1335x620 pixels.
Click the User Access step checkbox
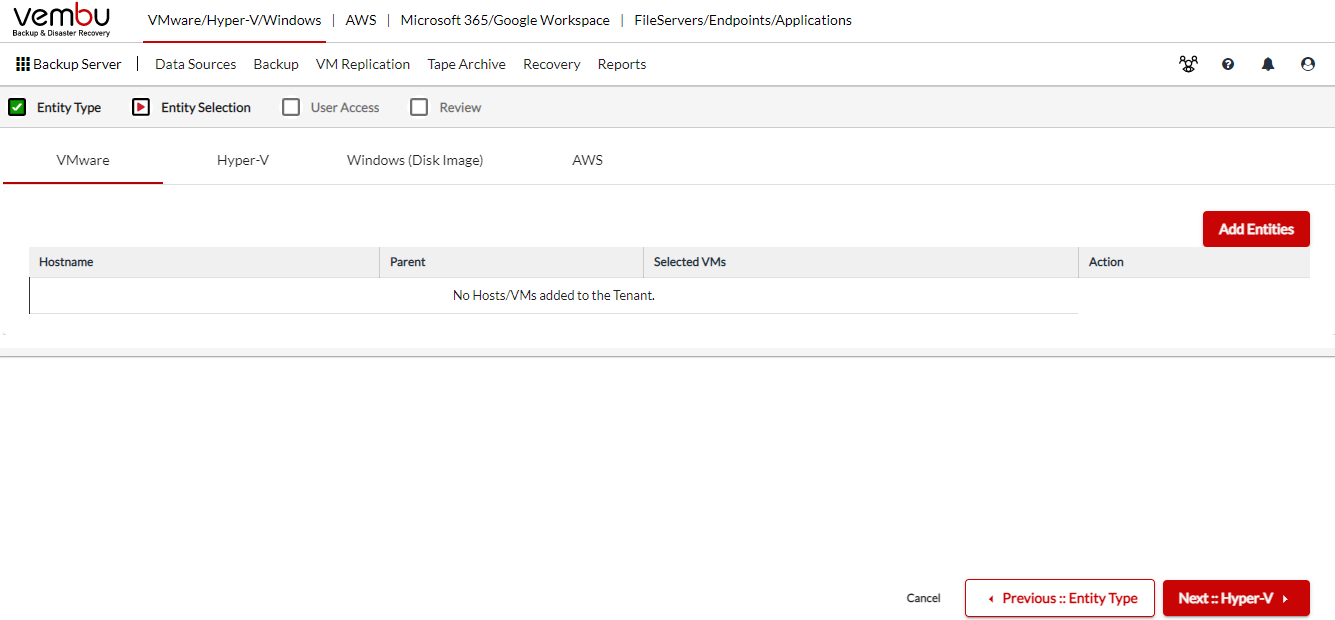pyautogui.click(x=291, y=107)
